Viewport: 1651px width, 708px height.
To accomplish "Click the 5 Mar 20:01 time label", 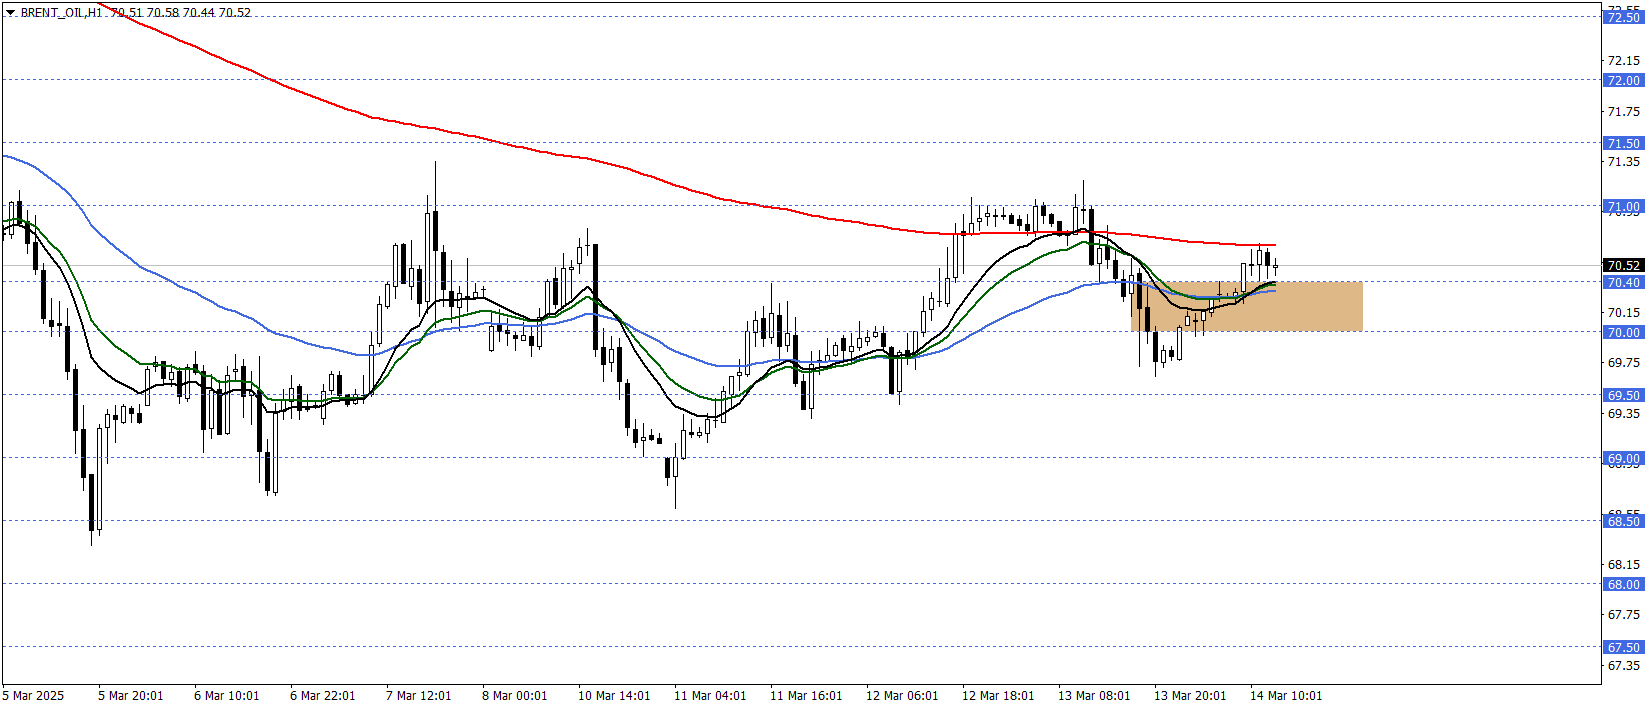I will [130, 696].
